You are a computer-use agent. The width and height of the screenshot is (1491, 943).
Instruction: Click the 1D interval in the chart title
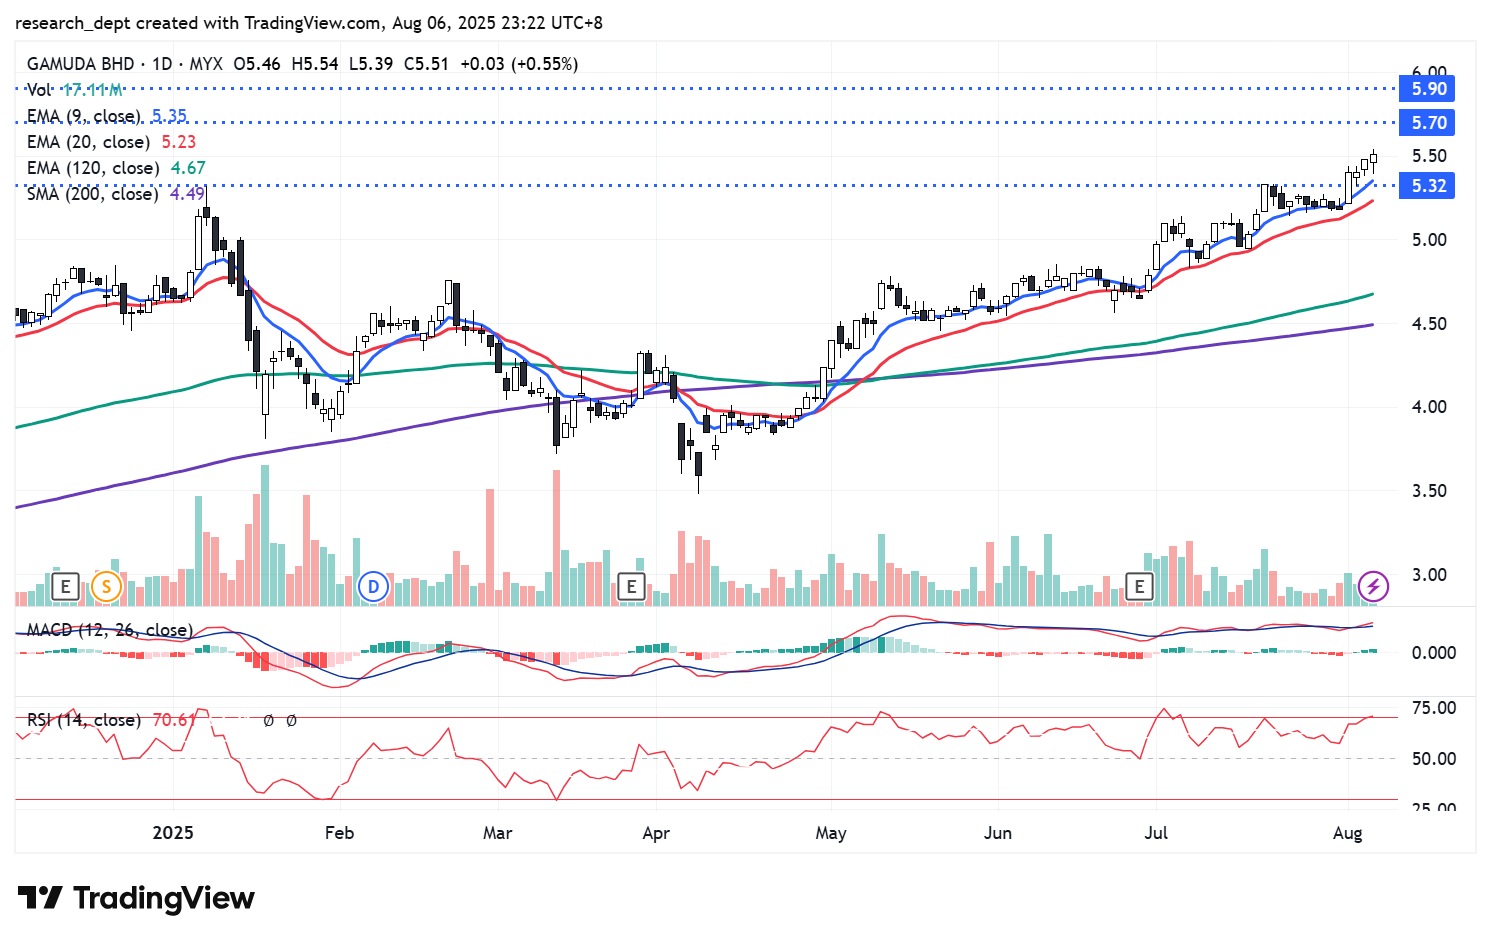161,64
